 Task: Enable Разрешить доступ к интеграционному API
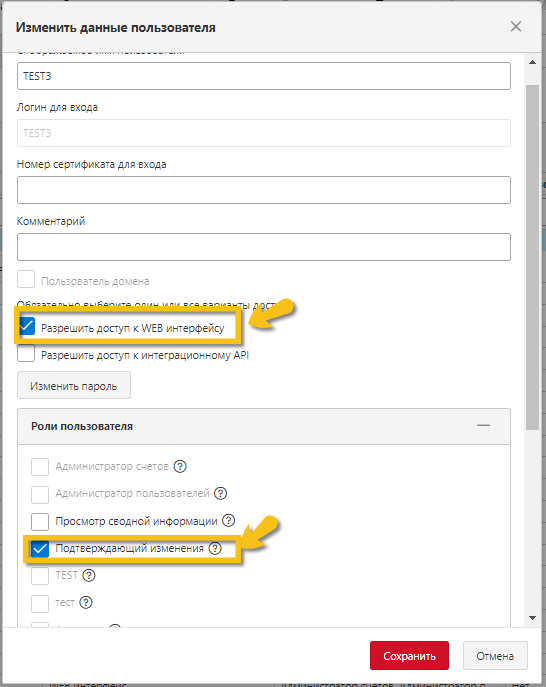click(x=26, y=354)
